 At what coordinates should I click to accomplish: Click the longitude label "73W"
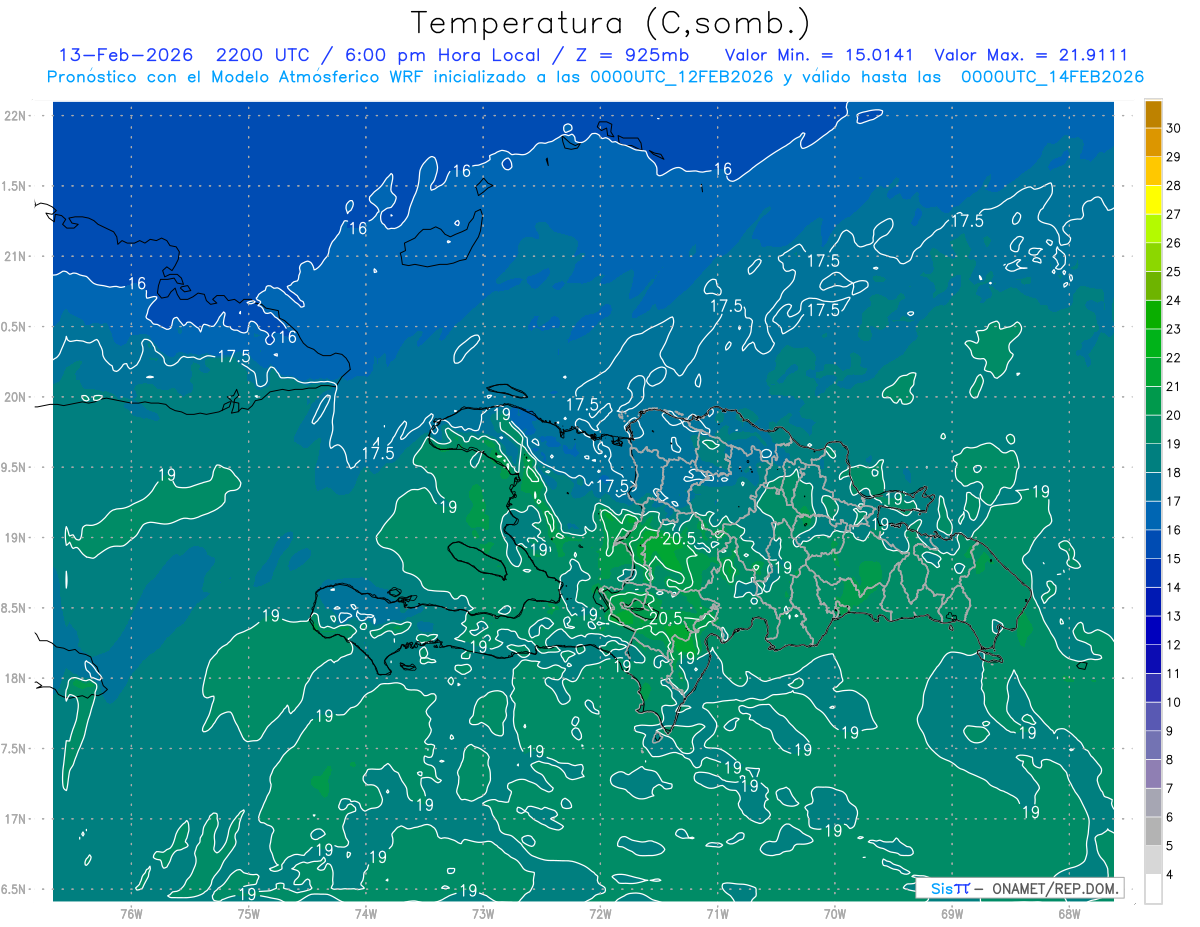483,913
